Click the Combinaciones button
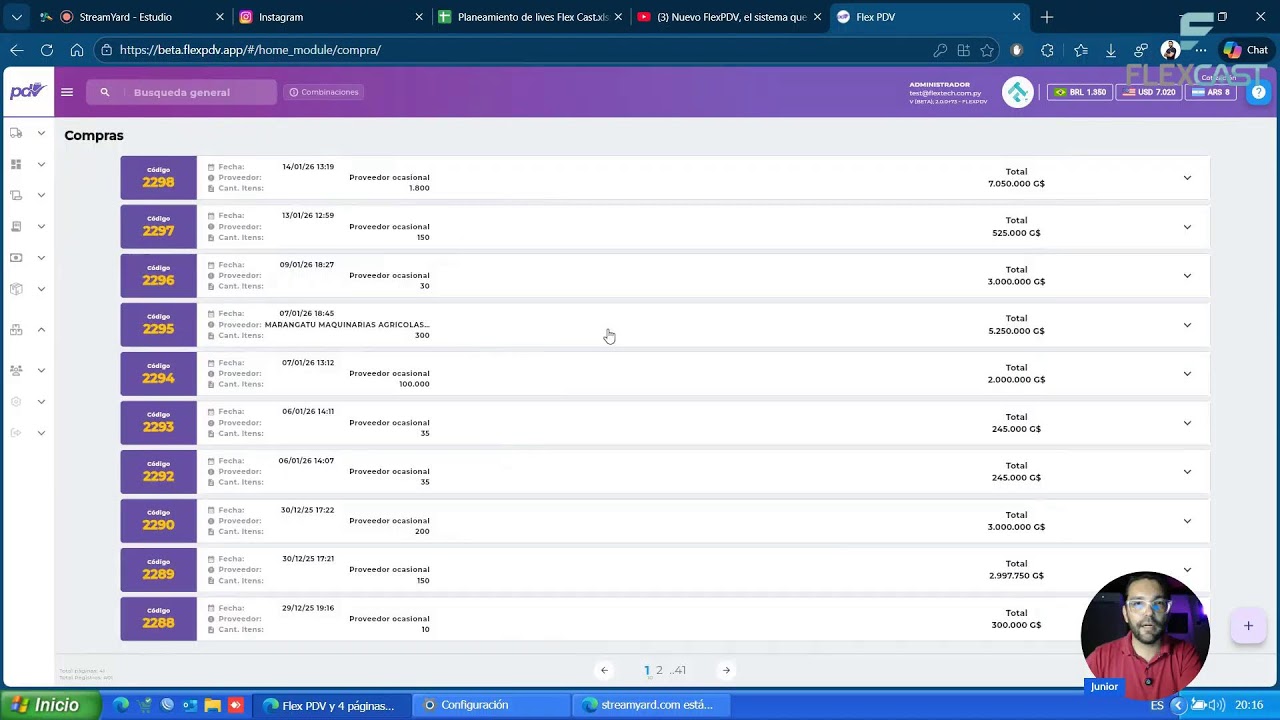The height and width of the screenshot is (720, 1280). click(324, 92)
